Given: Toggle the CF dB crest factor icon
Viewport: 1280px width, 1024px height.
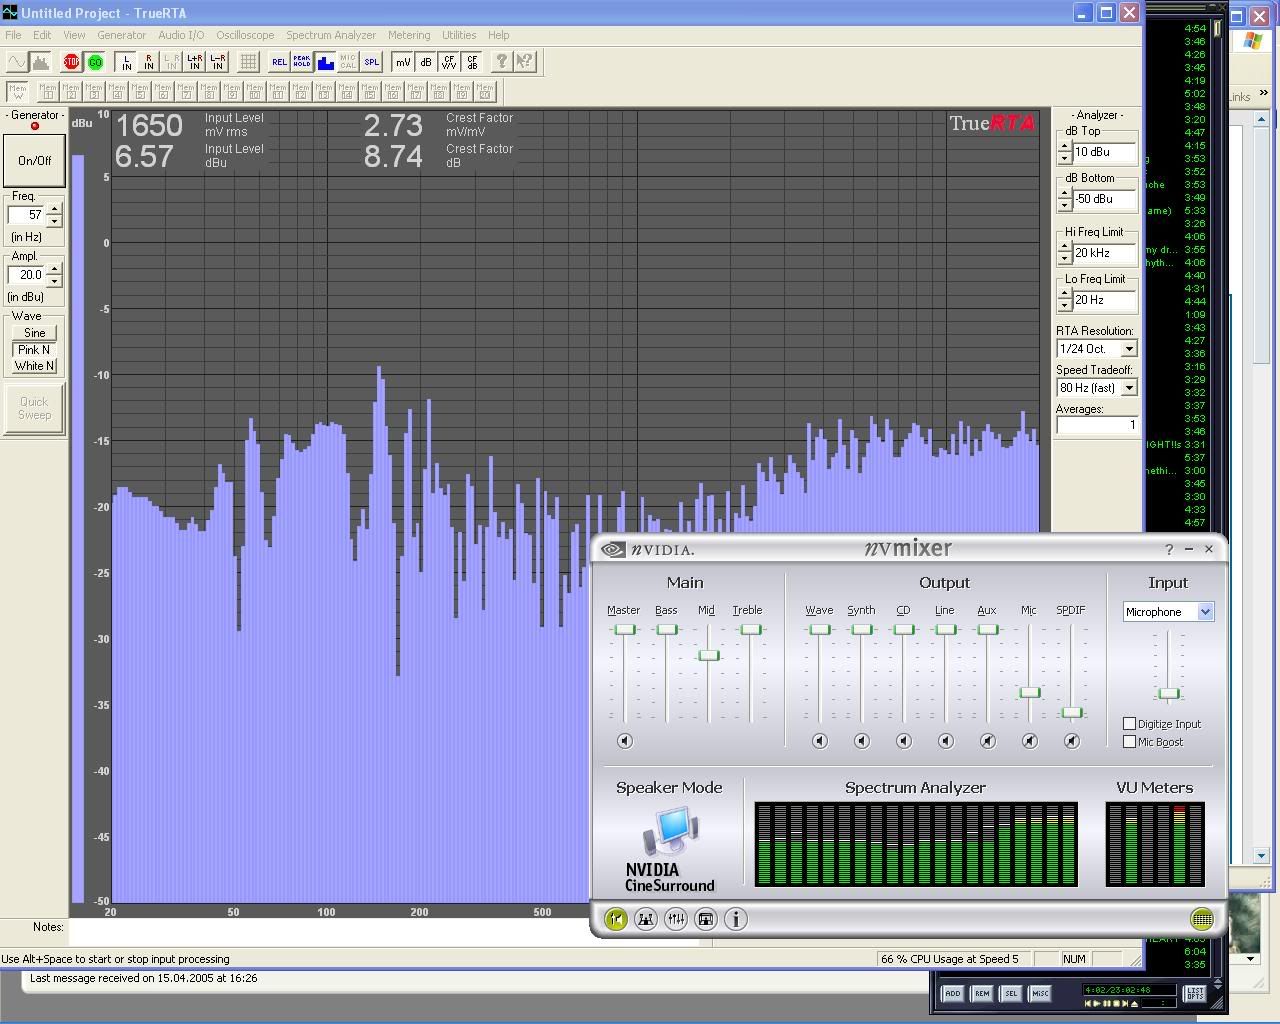Looking at the screenshot, I should pyautogui.click(x=471, y=62).
